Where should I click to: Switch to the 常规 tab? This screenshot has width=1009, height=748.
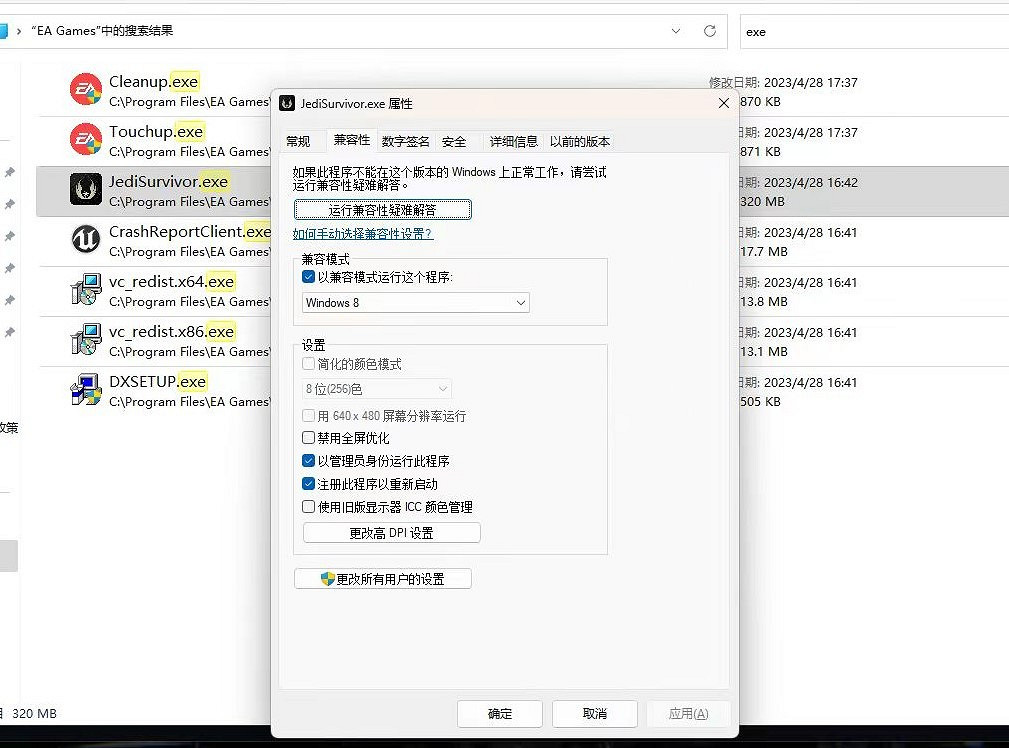[x=298, y=141]
